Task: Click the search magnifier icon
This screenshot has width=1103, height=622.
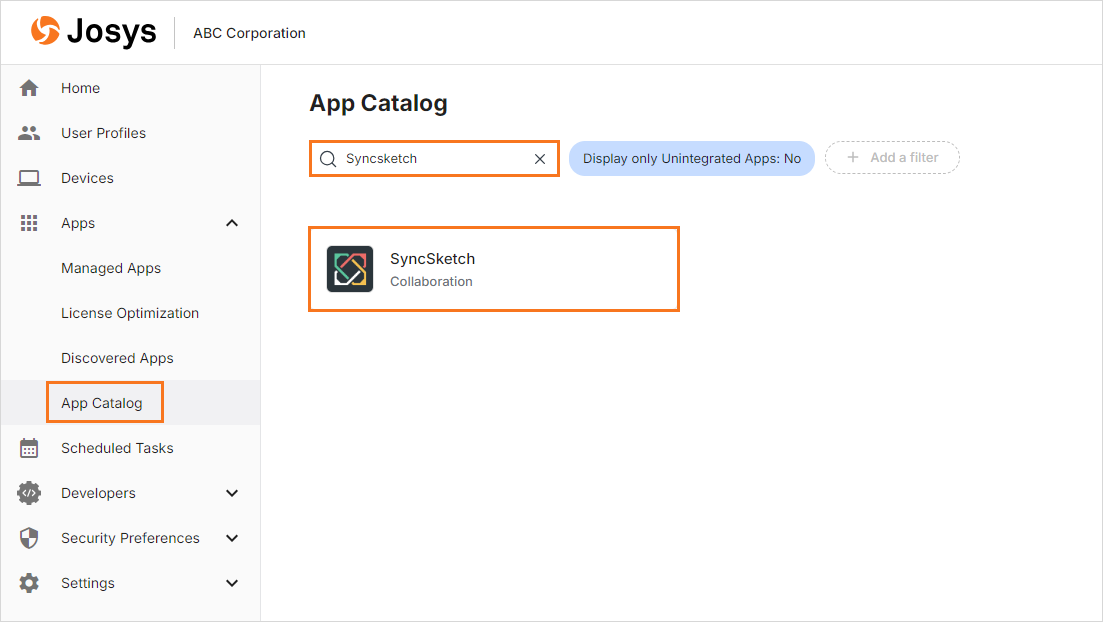Action: [x=328, y=158]
